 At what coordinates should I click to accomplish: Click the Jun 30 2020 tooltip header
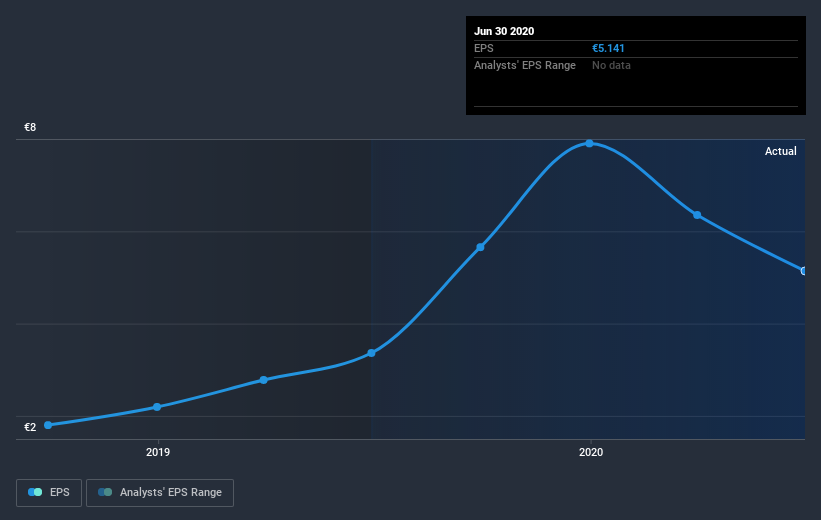(x=504, y=31)
